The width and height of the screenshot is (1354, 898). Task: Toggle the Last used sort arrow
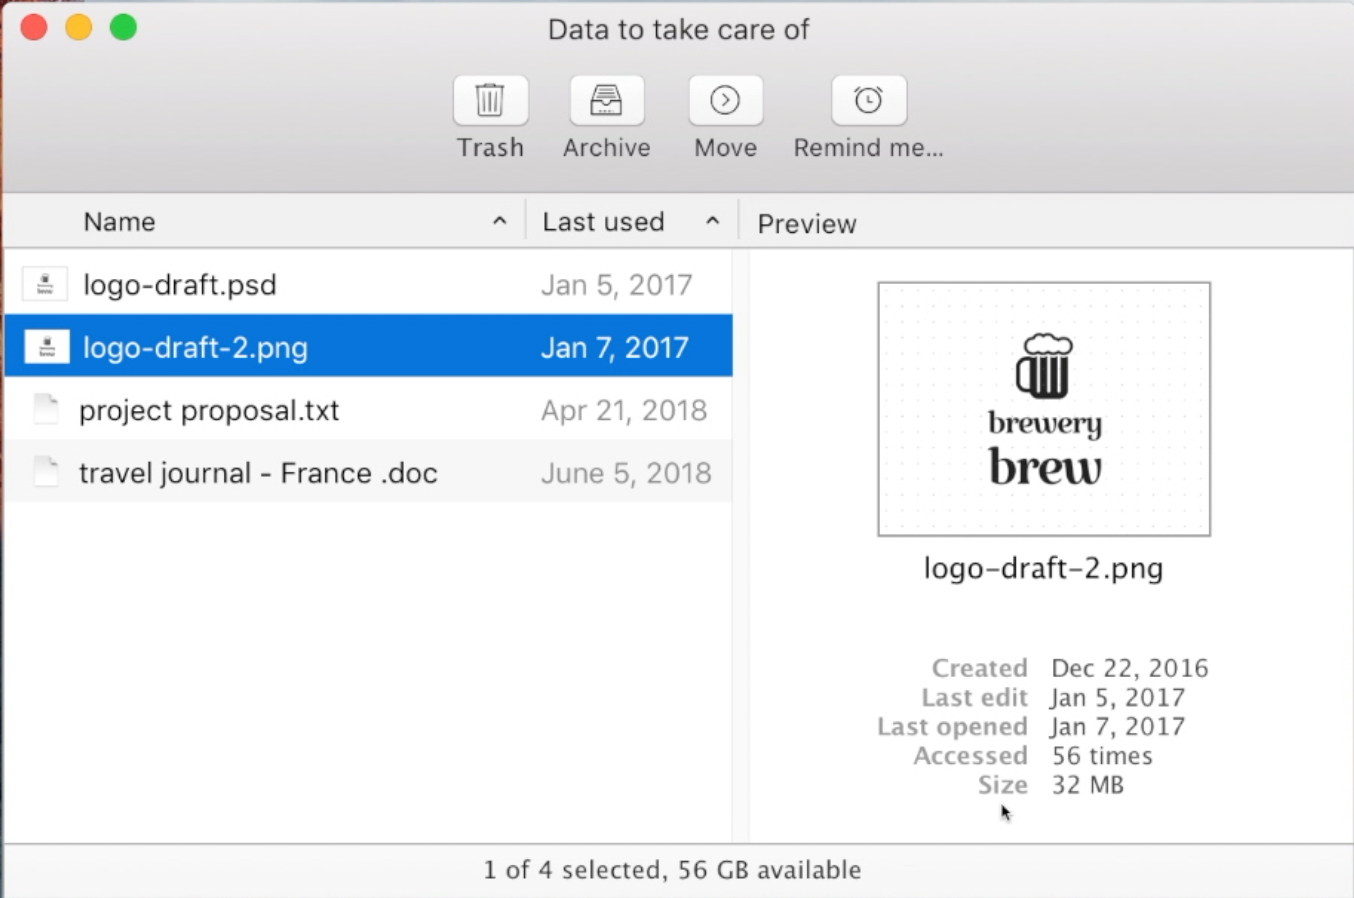pyautogui.click(x=712, y=221)
